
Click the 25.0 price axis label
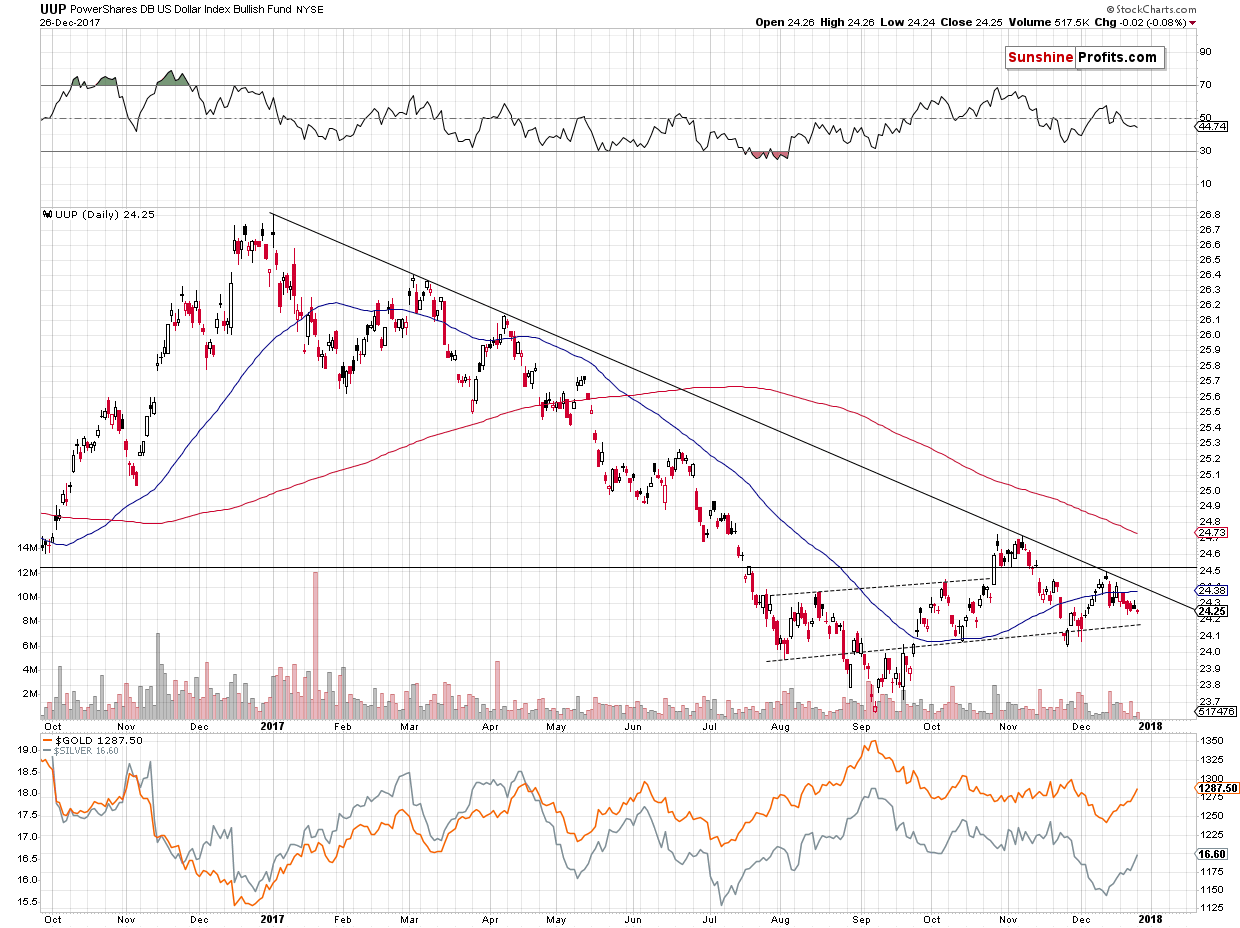(1208, 491)
